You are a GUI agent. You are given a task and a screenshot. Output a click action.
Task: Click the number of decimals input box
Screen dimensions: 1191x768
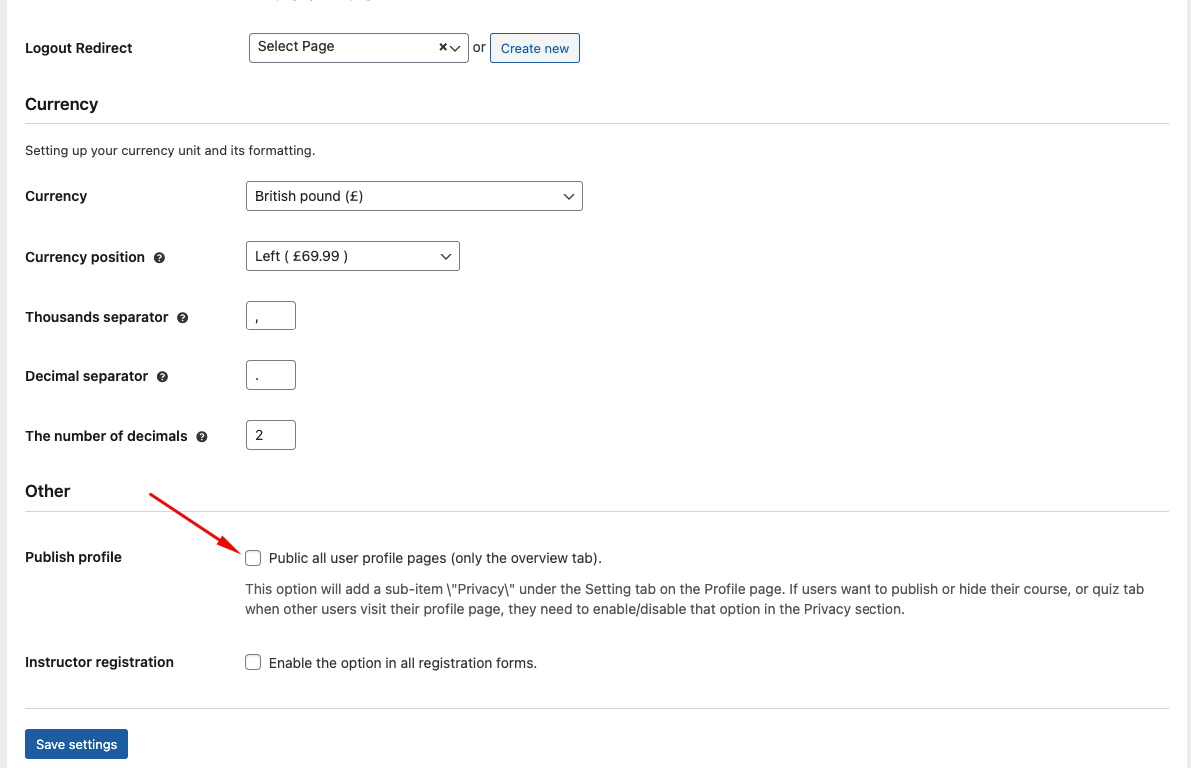[x=270, y=435]
